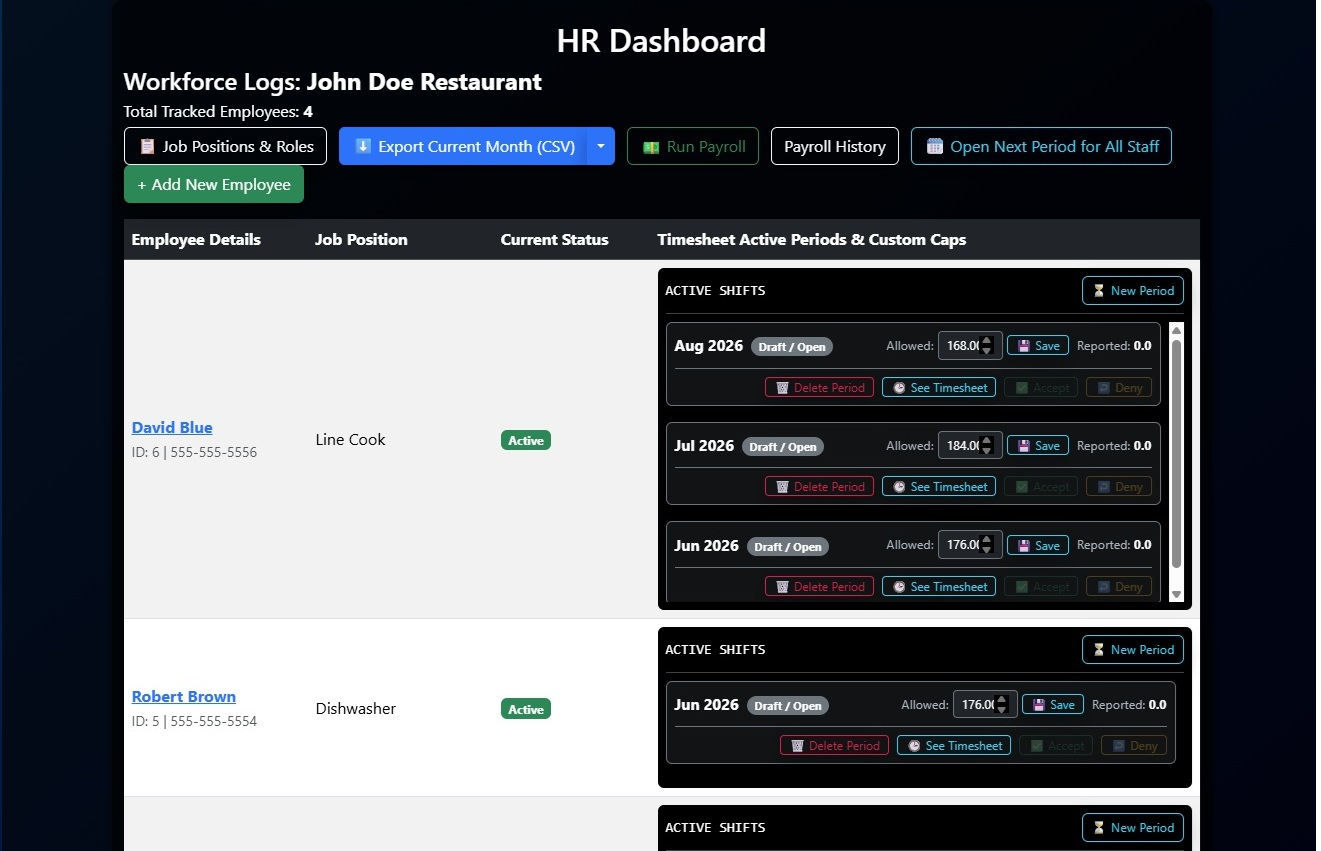Click the Timesheet Active Periods & Custom Caps column header

(811, 239)
